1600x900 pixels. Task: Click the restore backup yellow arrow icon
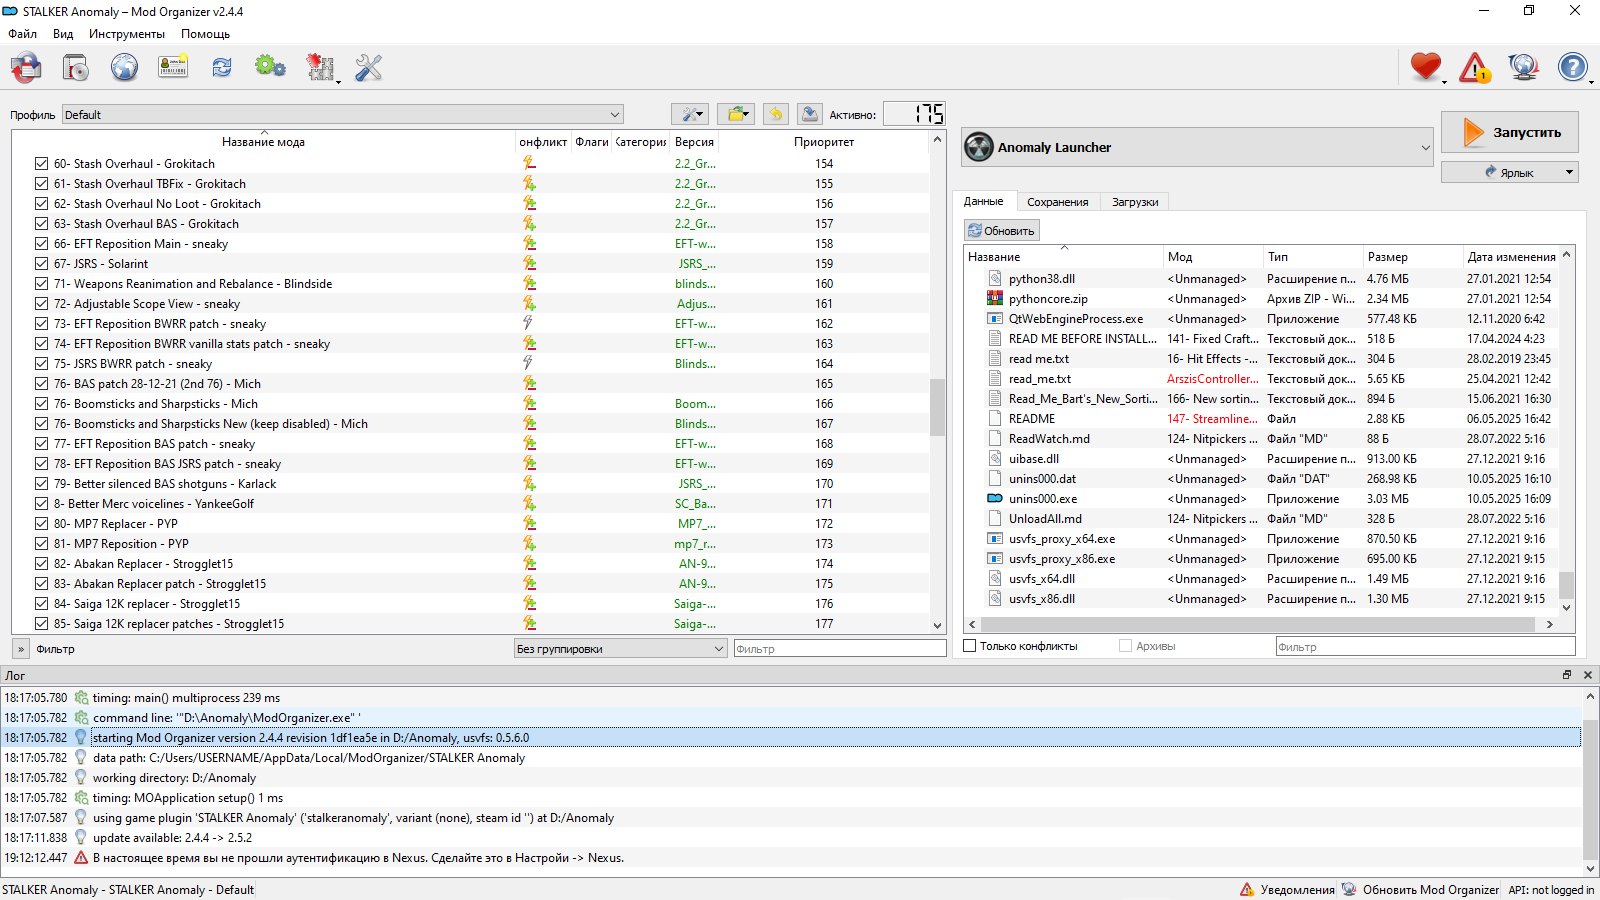(x=776, y=114)
